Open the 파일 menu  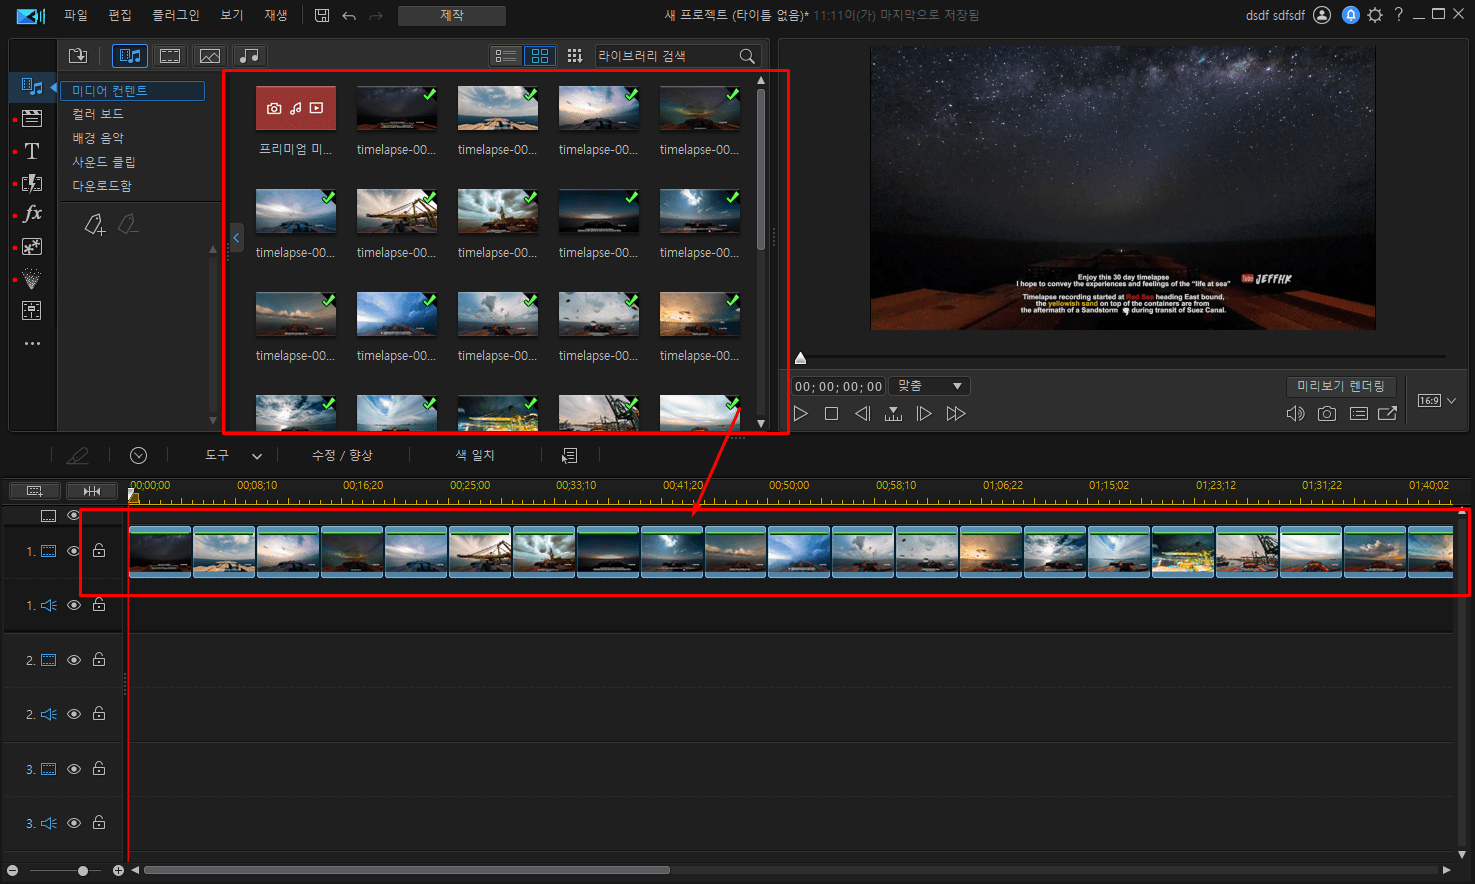tap(76, 15)
